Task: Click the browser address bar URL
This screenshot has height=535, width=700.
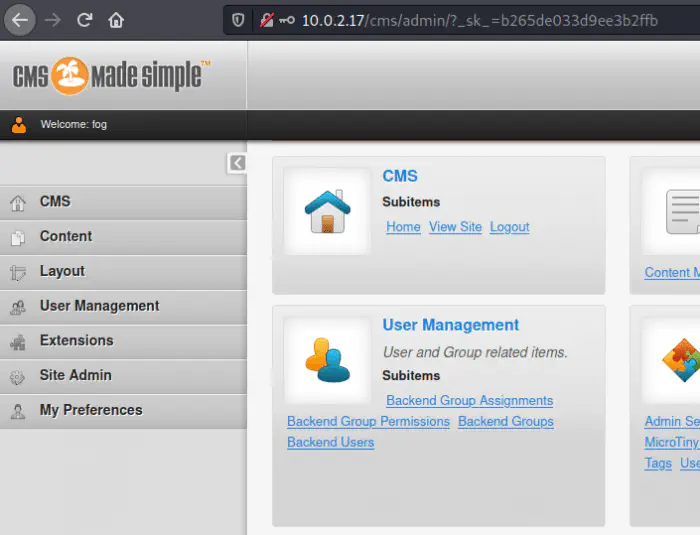Action: coord(480,19)
